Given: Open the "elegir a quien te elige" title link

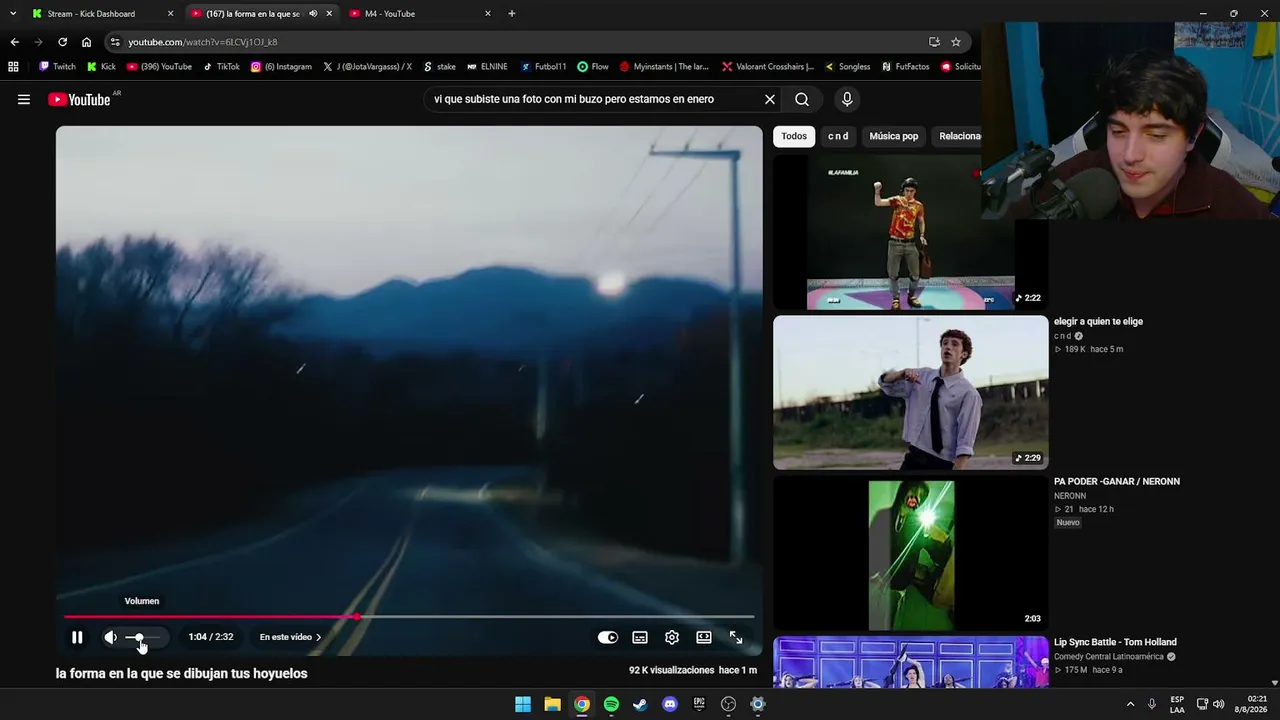Looking at the screenshot, I should 1098,322.
